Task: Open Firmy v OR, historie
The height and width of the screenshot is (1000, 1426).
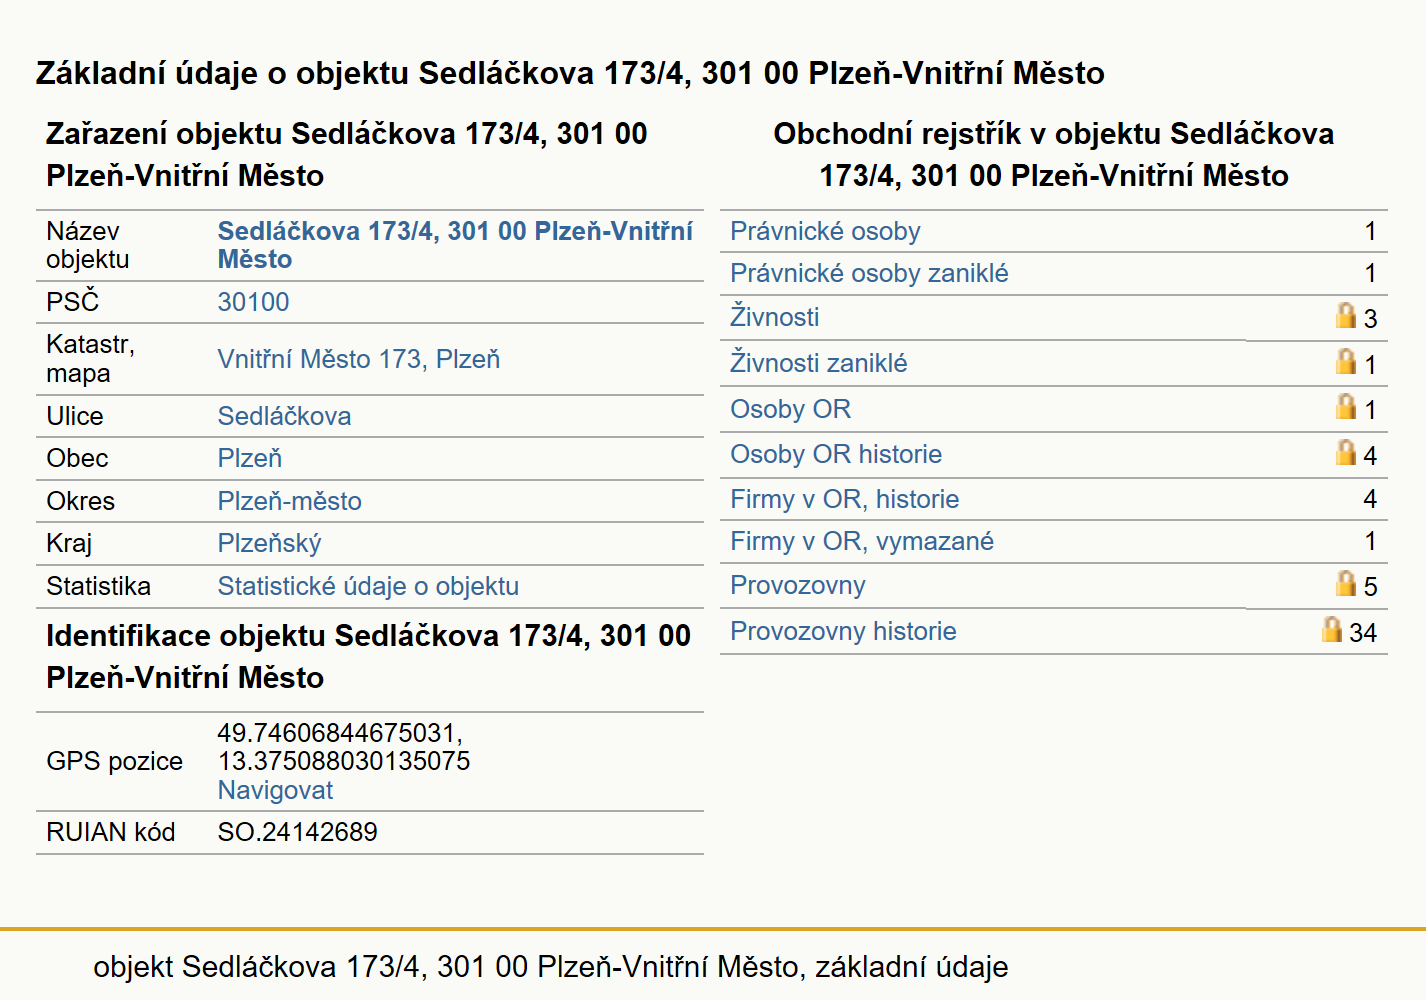Action: [x=844, y=499]
